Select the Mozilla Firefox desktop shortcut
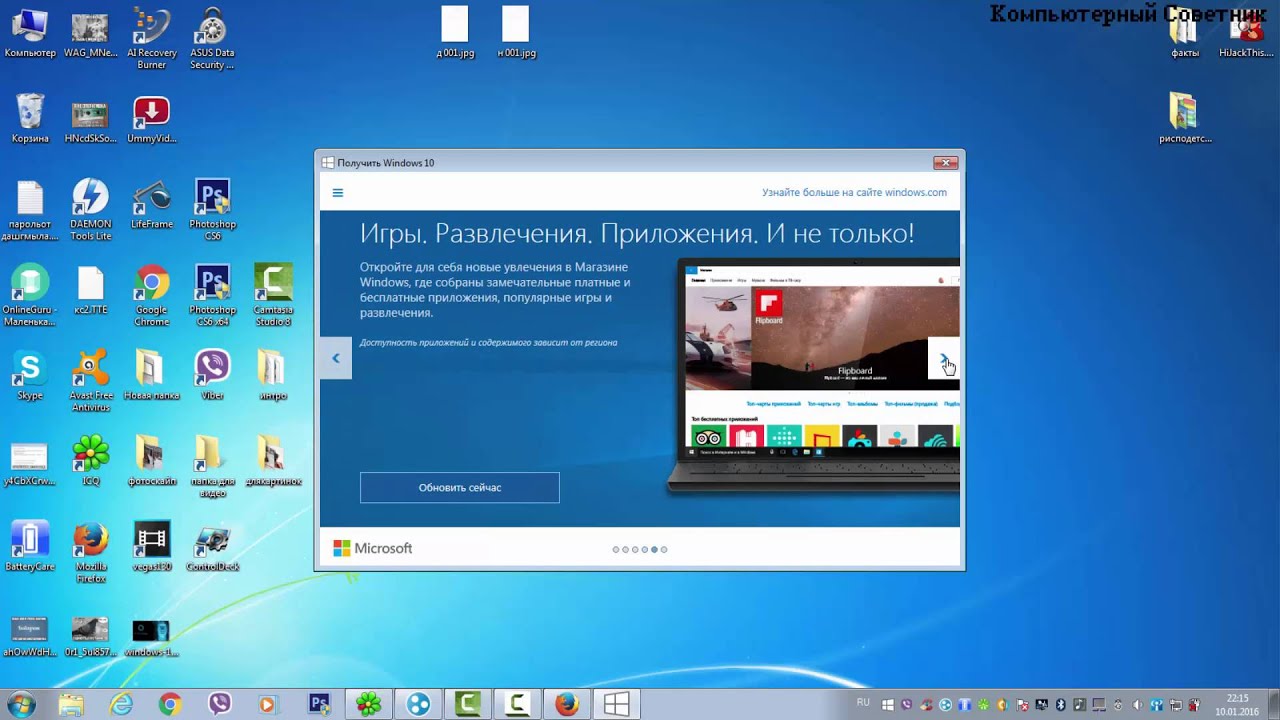 [91, 552]
